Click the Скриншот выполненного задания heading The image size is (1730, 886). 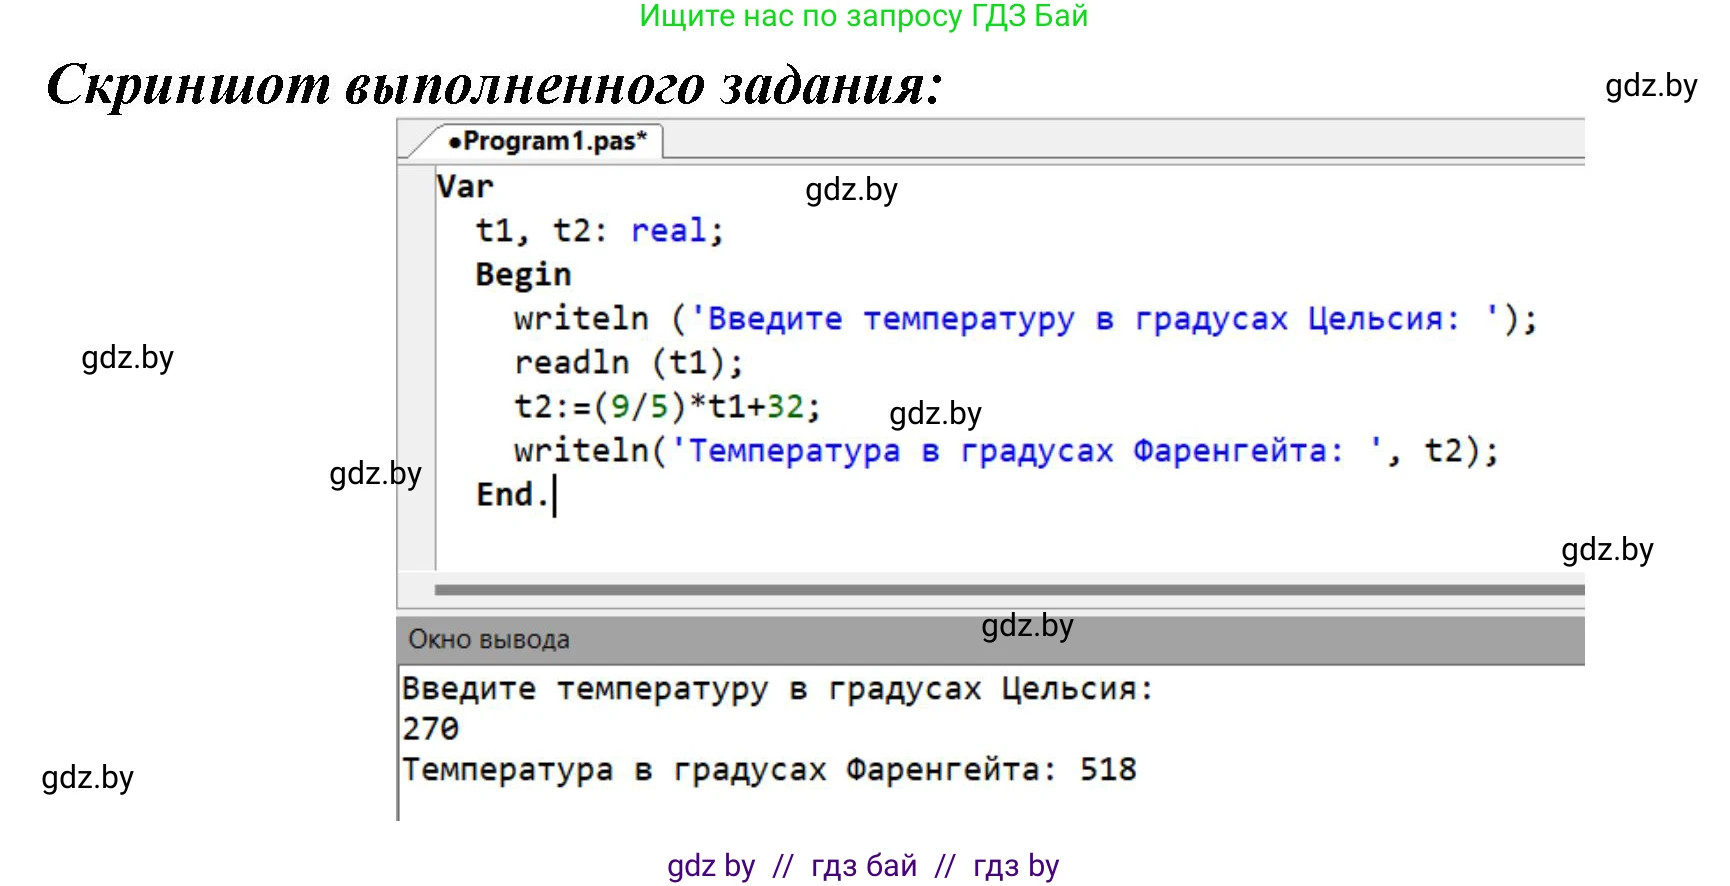(494, 85)
